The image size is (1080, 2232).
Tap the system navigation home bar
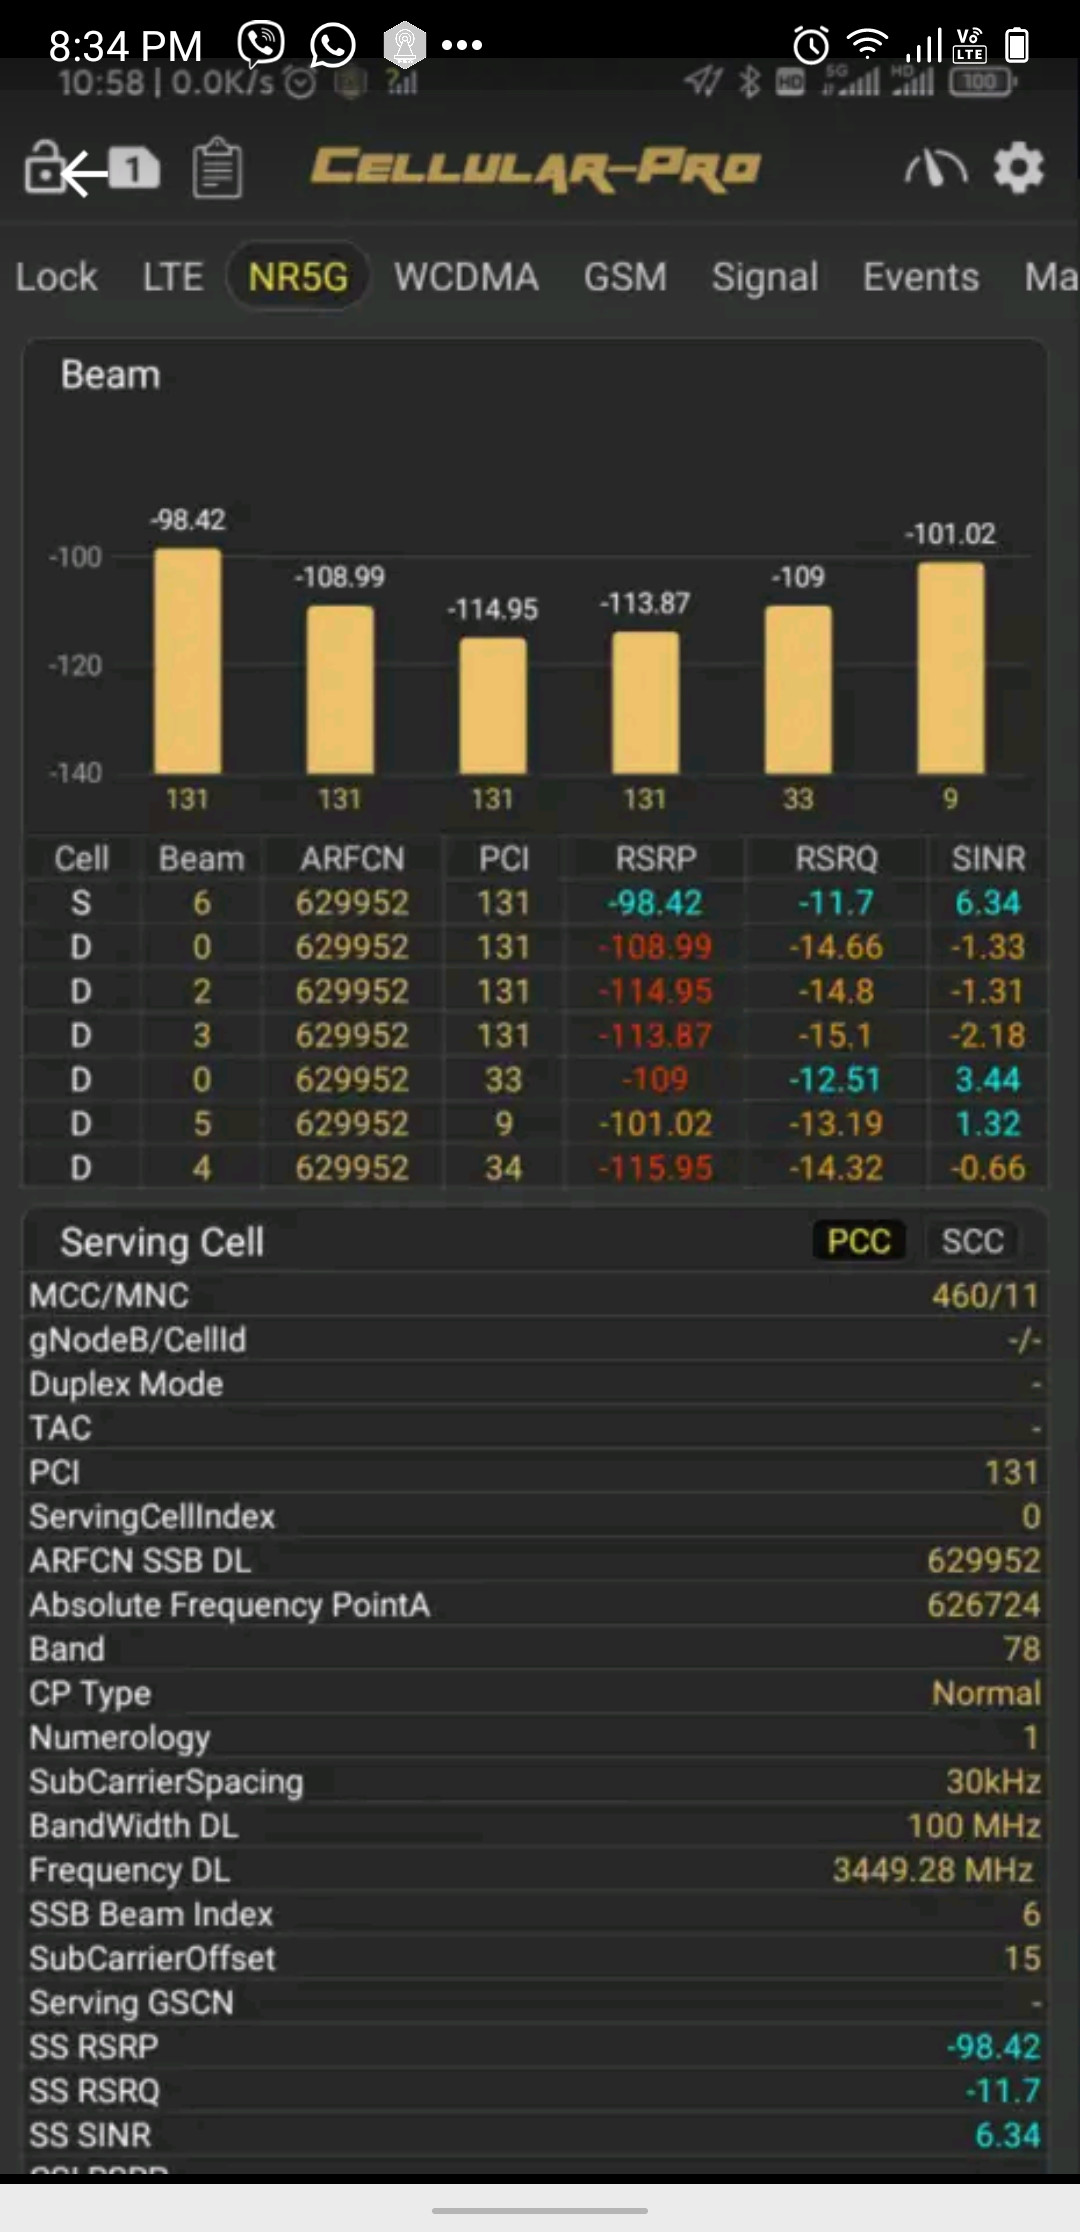[x=540, y=2209]
